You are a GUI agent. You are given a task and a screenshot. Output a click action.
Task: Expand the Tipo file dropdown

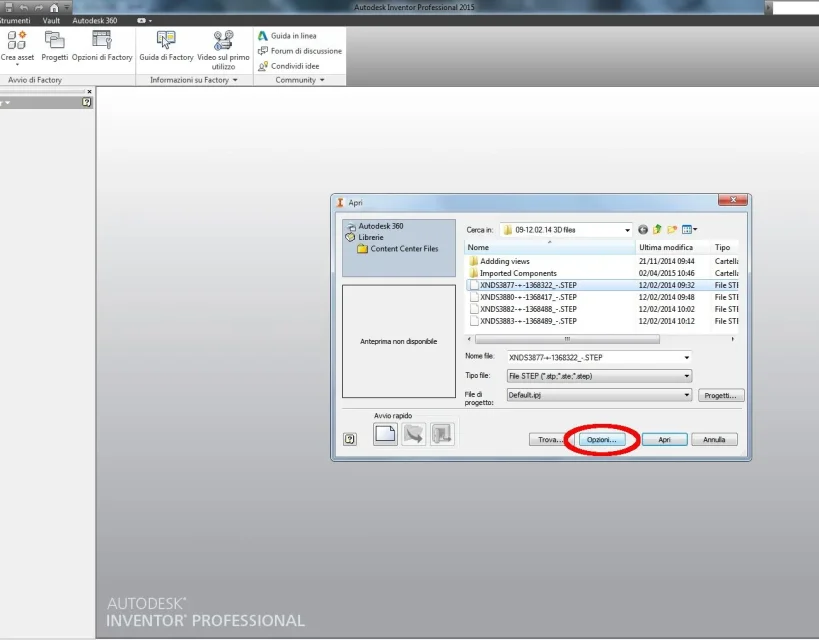pyautogui.click(x=686, y=376)
